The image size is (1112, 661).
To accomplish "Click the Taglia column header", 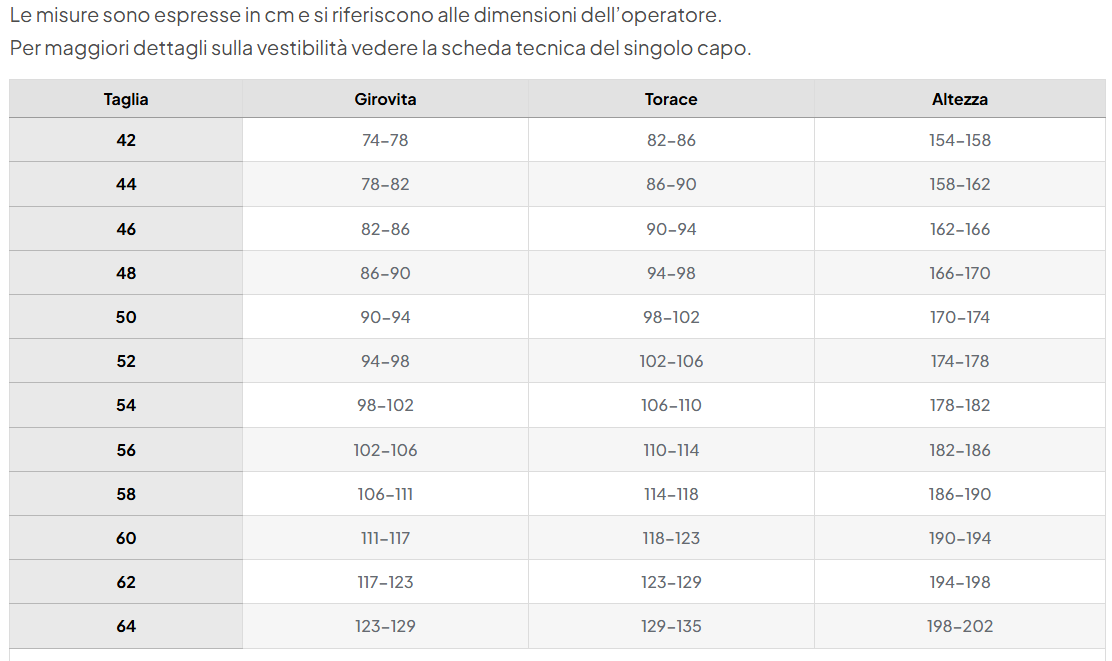I will [126, 99].
